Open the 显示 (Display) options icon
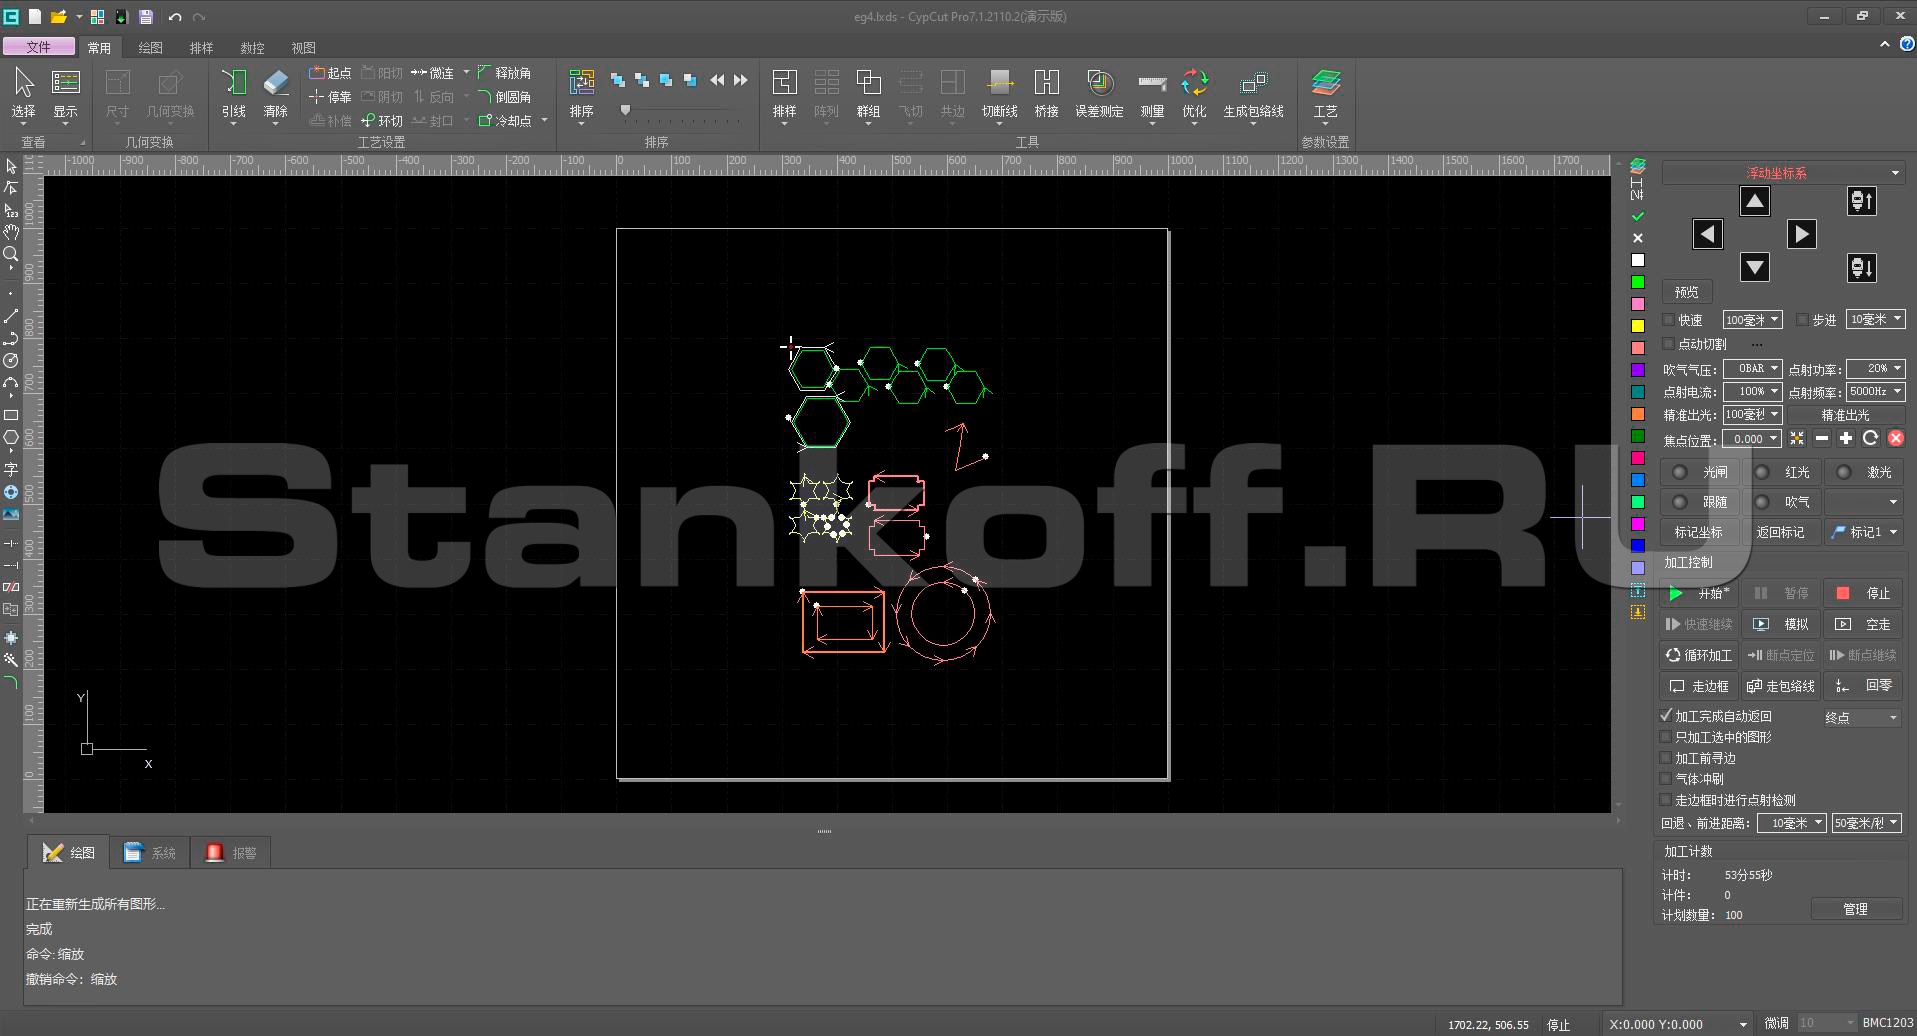Image resolution: width=1917 pixels, height=1036 pixels. click(66, 94)
